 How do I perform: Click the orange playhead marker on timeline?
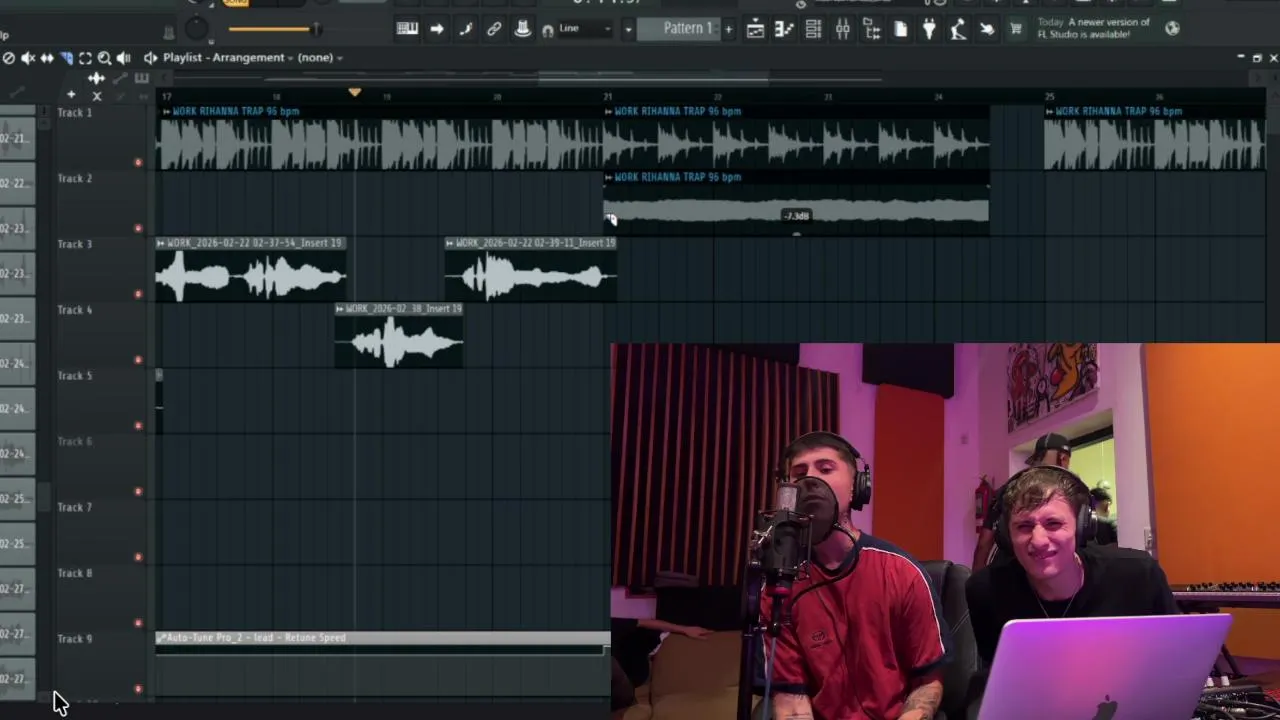[354, 93]
